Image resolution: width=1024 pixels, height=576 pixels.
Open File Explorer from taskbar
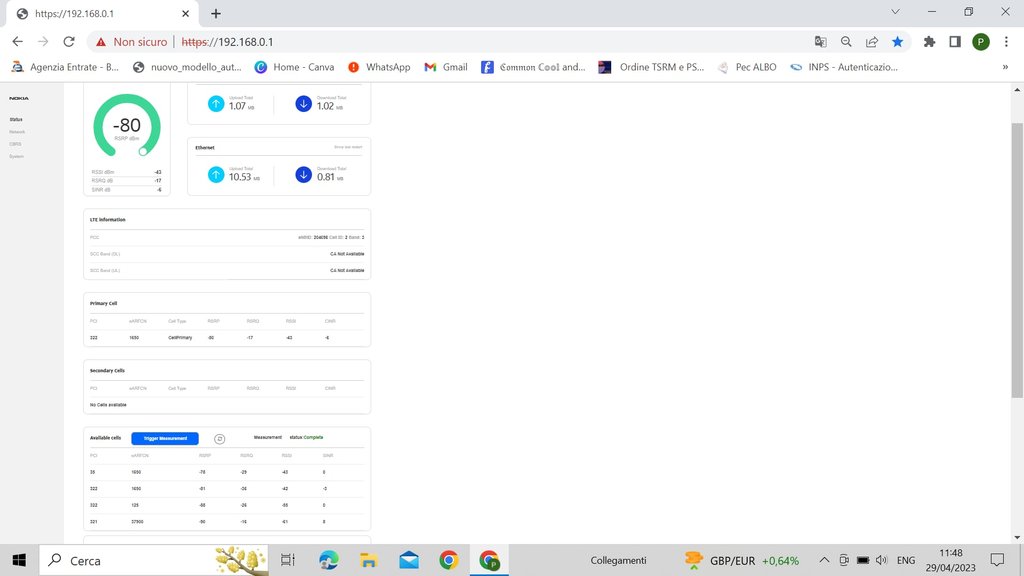[x=368, y=560]
